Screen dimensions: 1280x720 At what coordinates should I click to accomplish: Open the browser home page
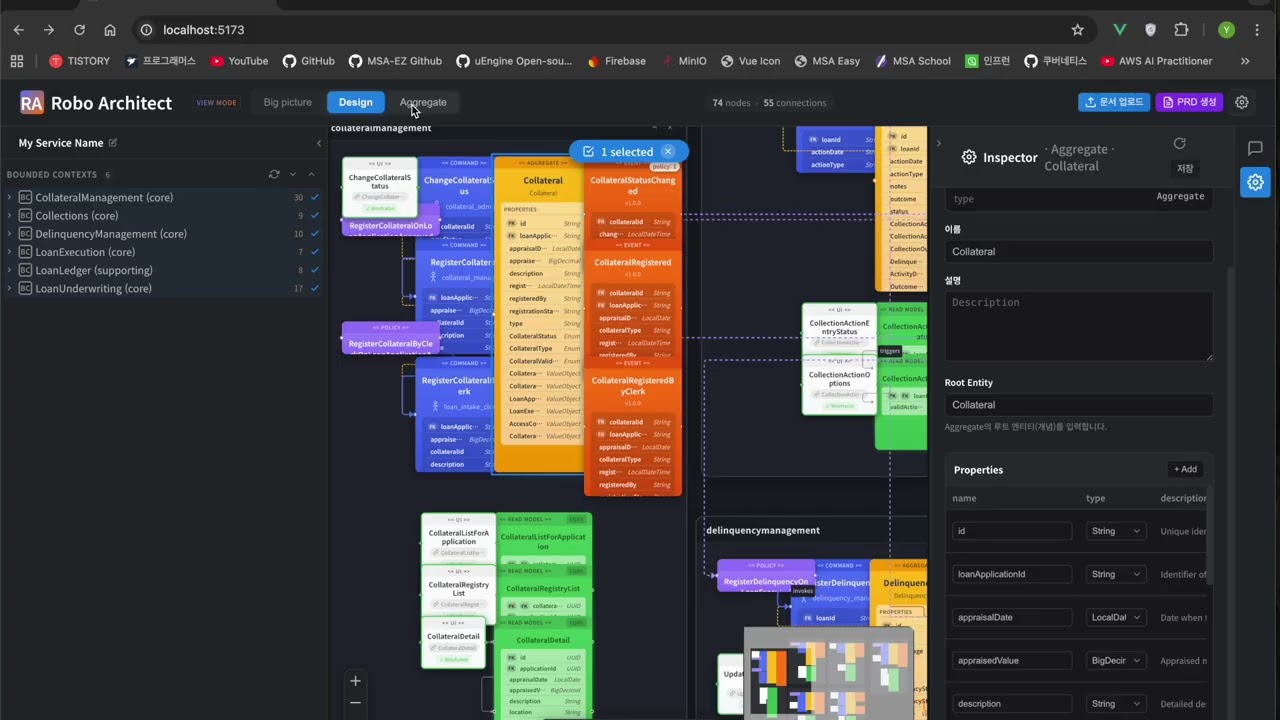point(110,30)
